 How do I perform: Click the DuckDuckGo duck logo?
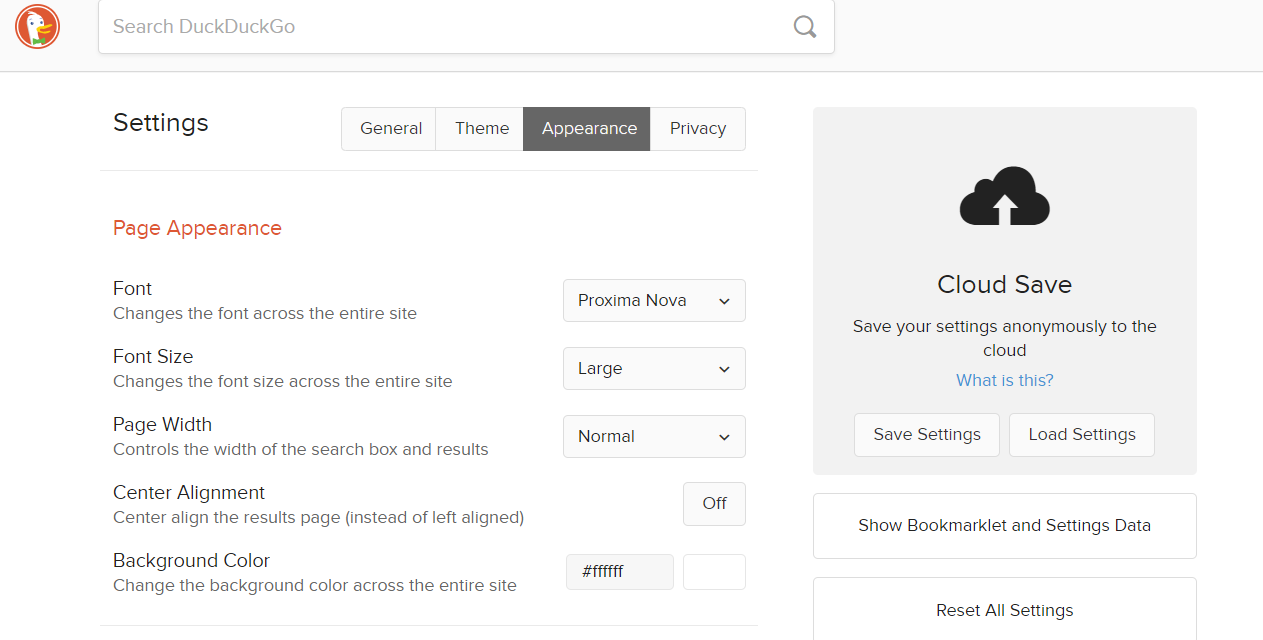(x=38, y=26)
